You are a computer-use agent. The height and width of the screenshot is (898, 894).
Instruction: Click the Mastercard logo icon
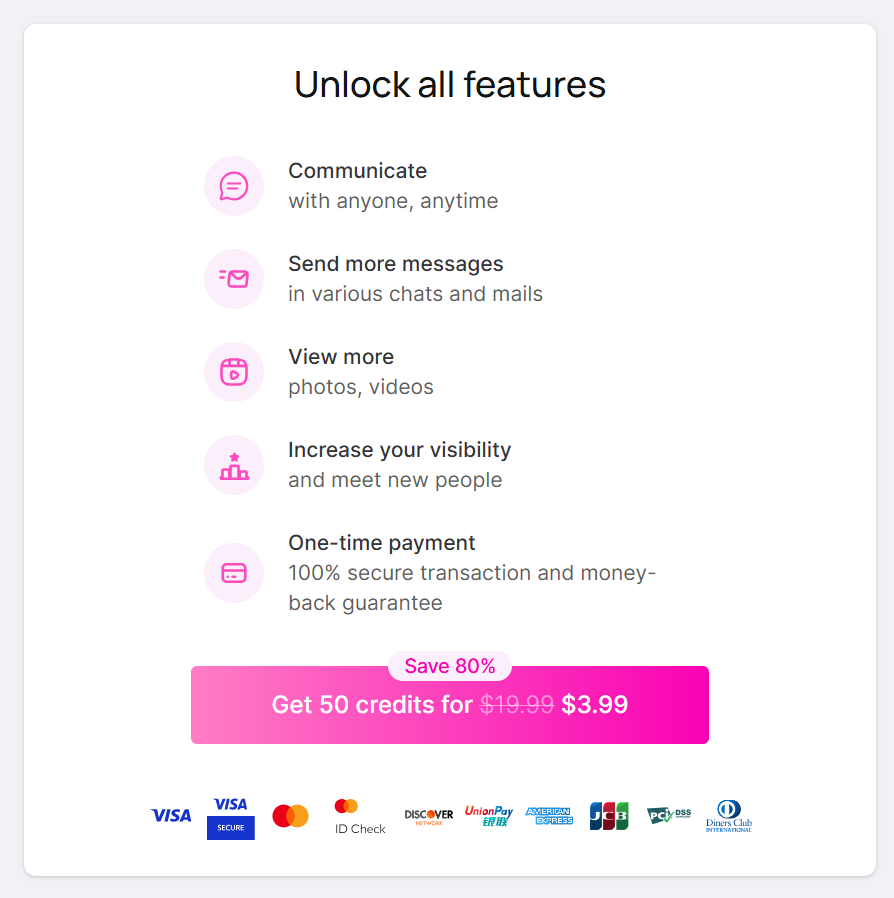[290, 816]
